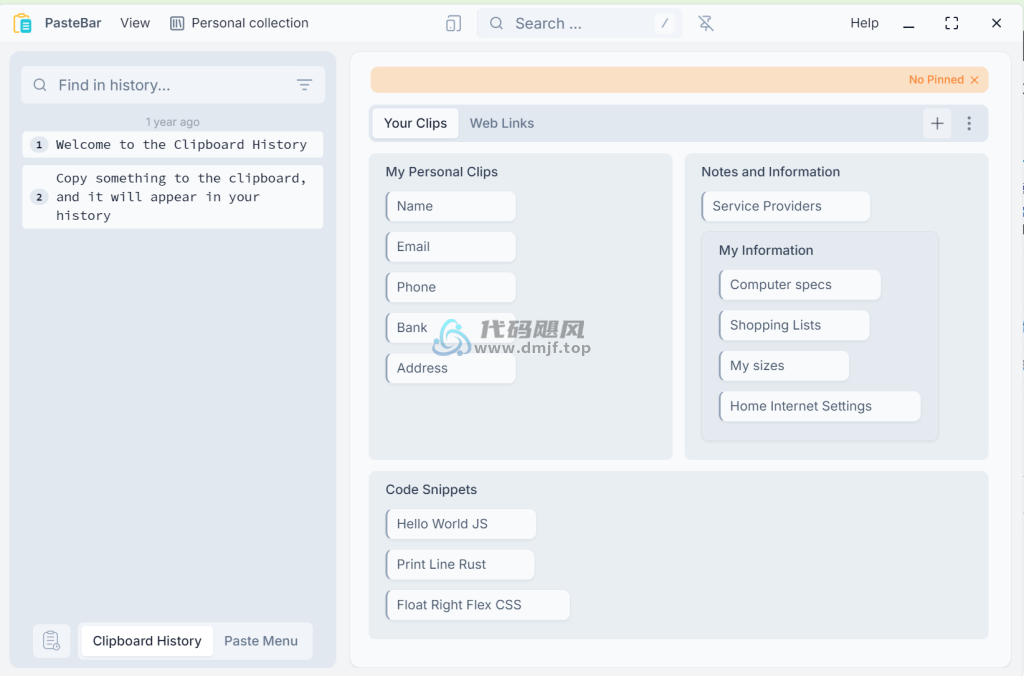Click the Home Internet Settings clip

(820, 406)
